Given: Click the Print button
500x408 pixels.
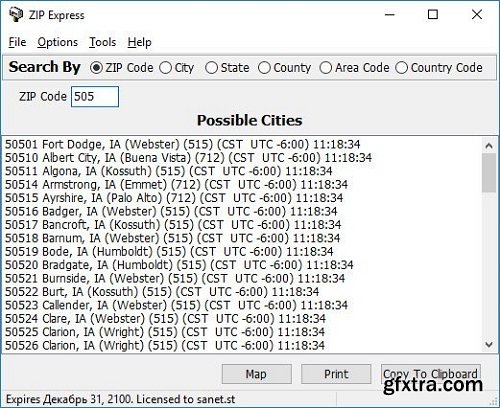Looking at the screenshot, I should click(336, 374).
